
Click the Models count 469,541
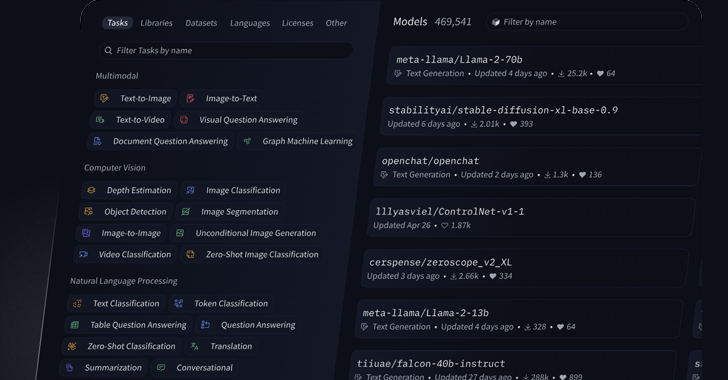(x=453, y=22)
